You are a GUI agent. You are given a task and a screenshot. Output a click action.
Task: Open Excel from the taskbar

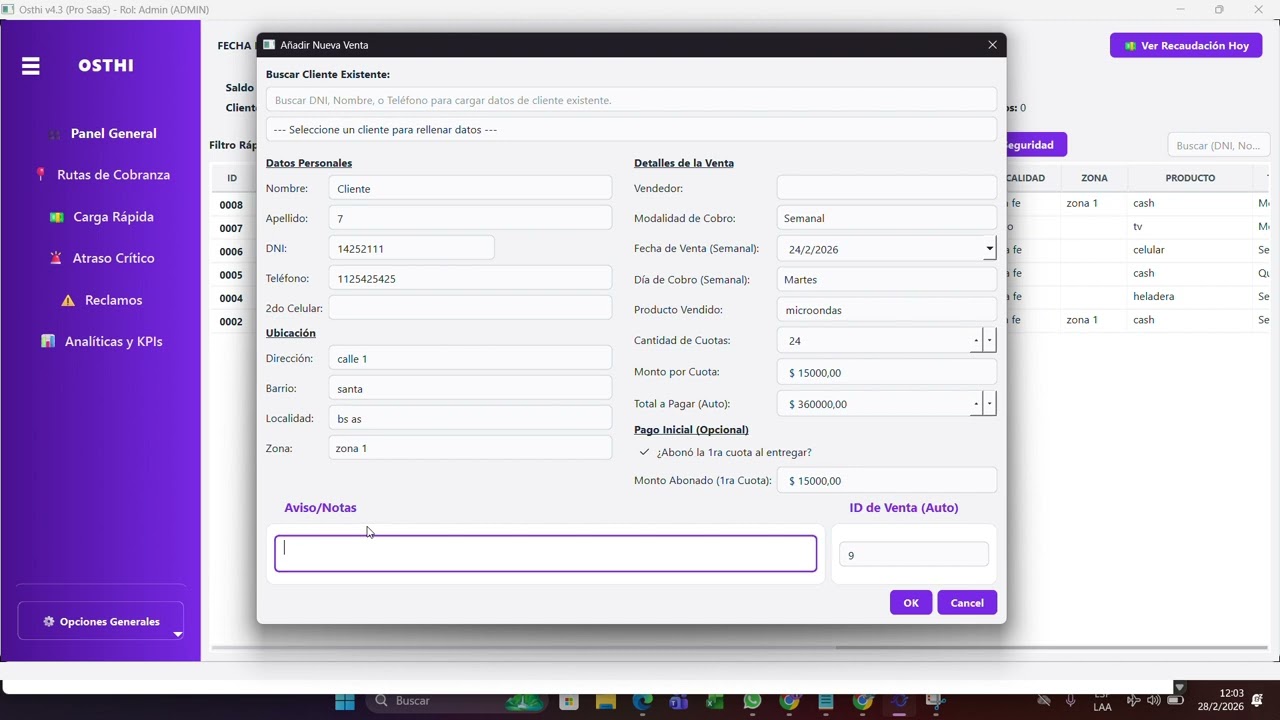(x=715, y=702)
